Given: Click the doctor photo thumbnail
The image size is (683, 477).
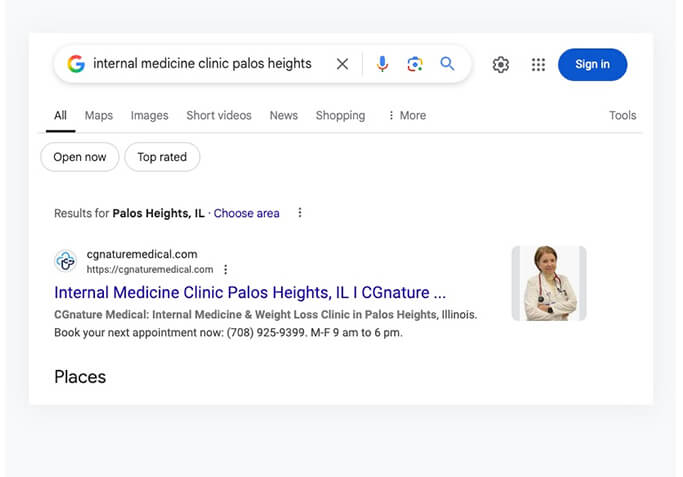Looking at the screenshot, I should (x=549, y=283).
